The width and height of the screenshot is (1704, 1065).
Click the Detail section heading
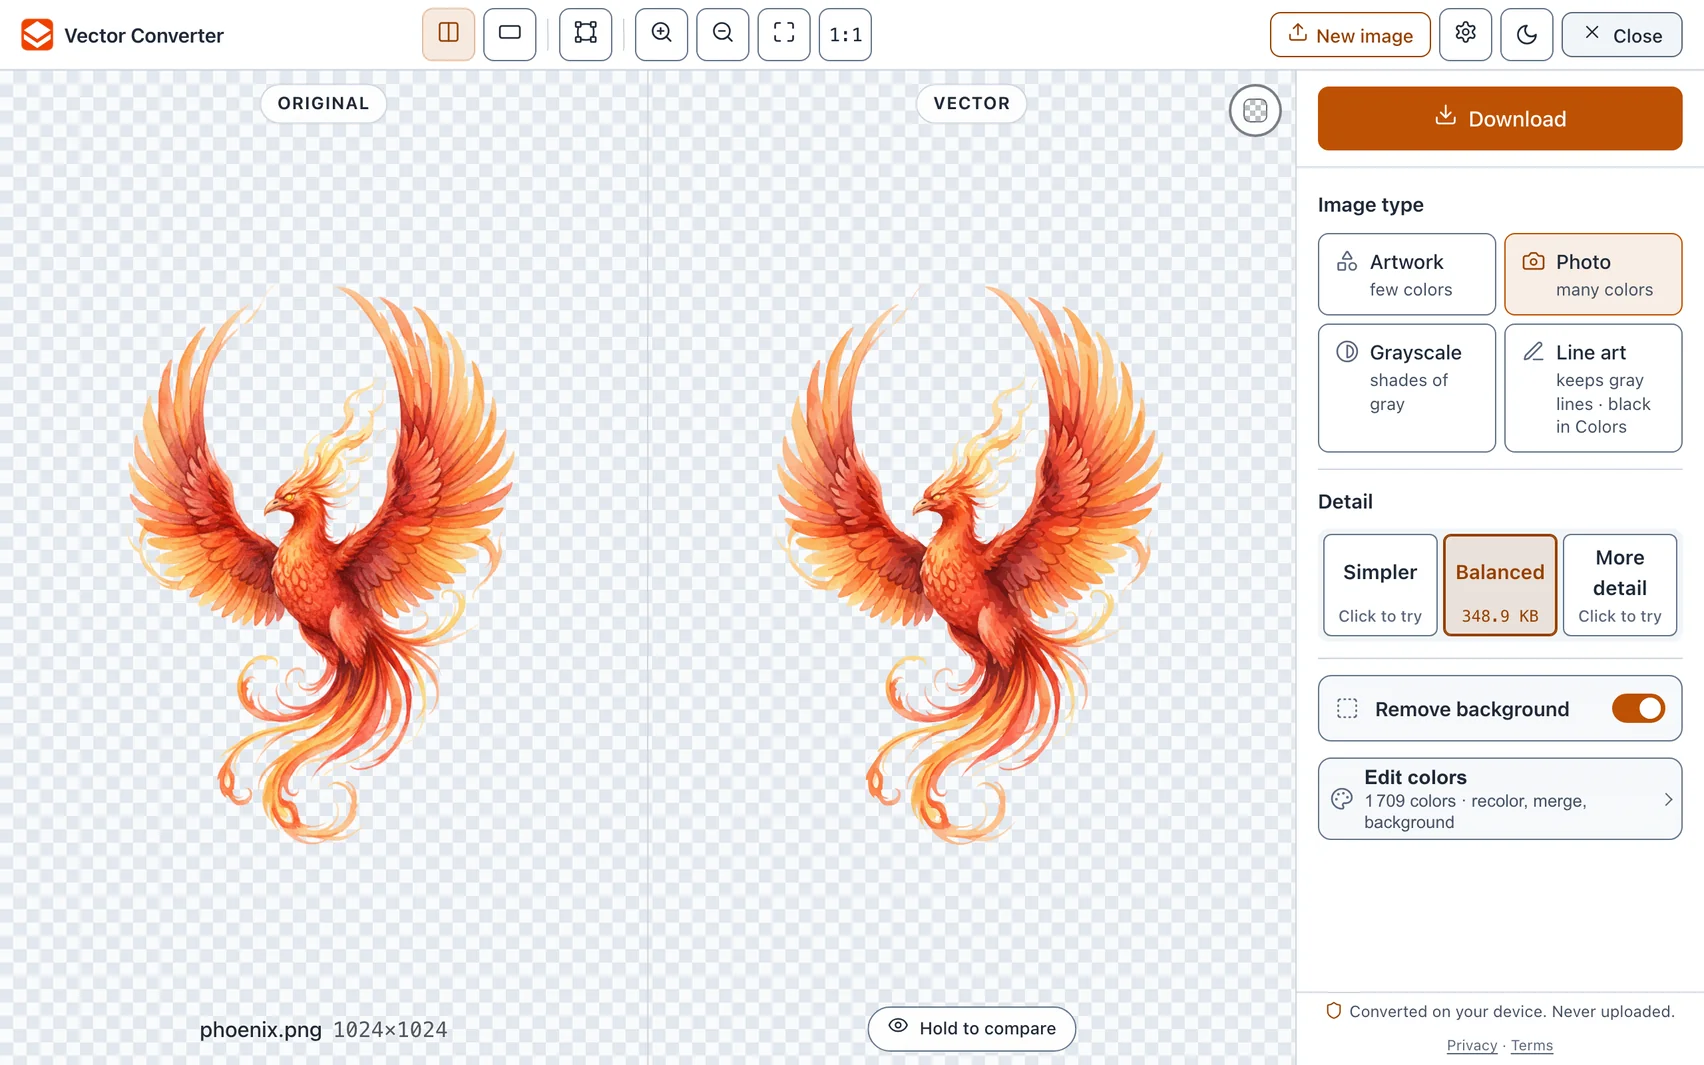pos(1345,501)
